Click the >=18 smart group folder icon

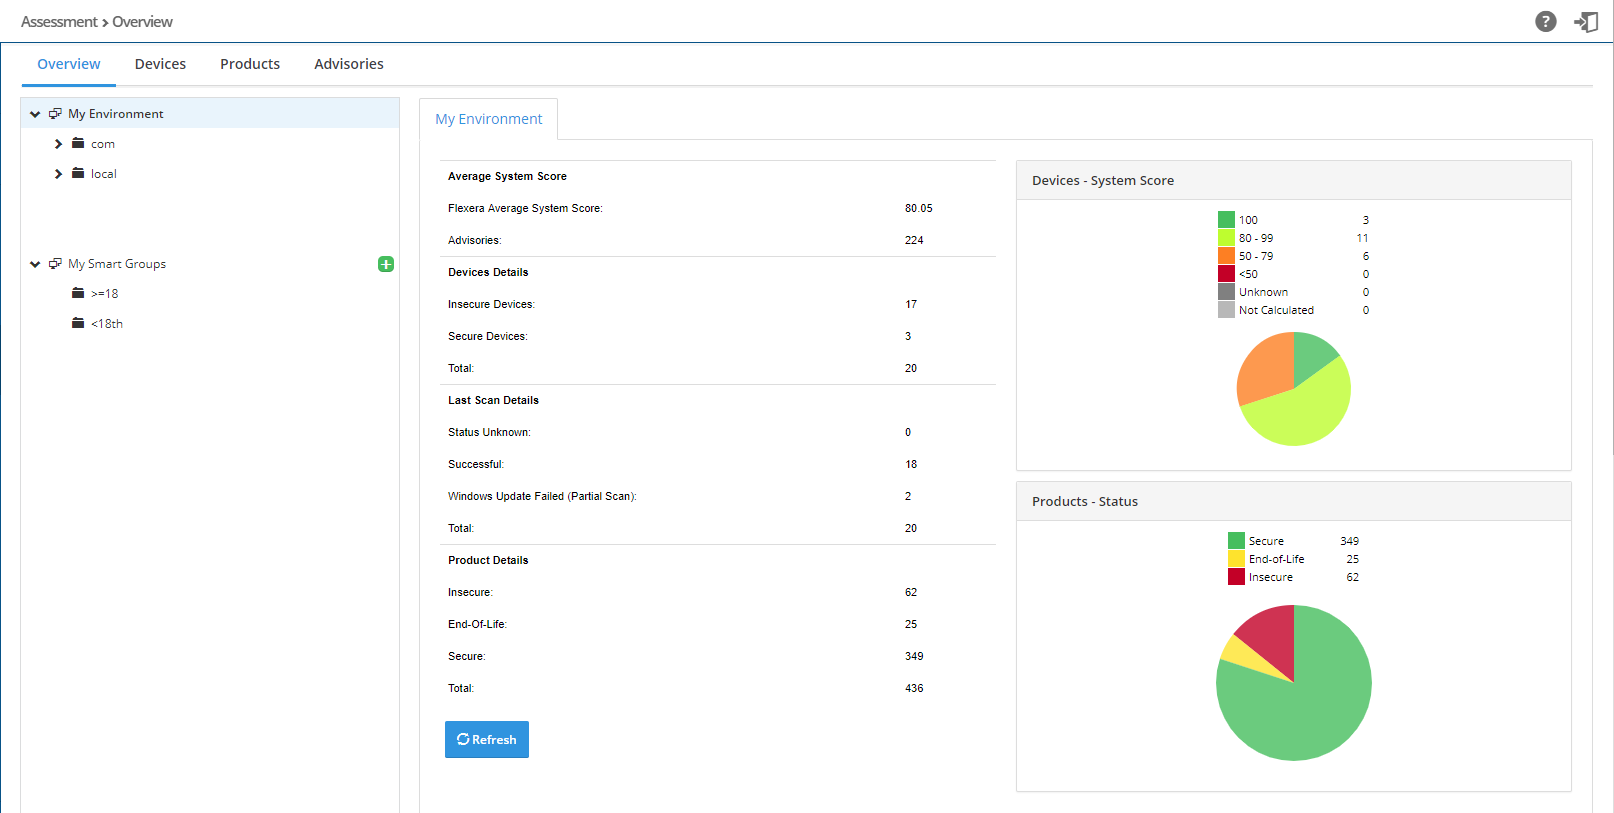78,294
